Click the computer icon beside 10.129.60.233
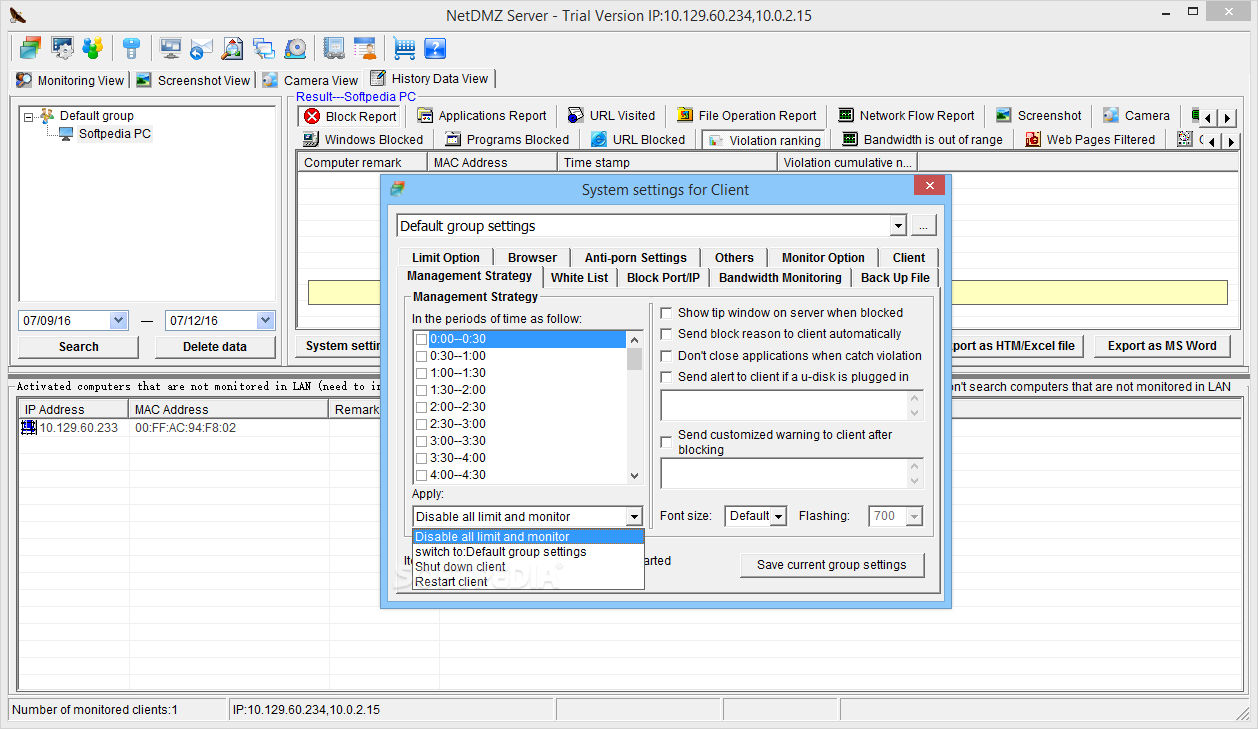The image size is (1258, 729). click(29, 428)
